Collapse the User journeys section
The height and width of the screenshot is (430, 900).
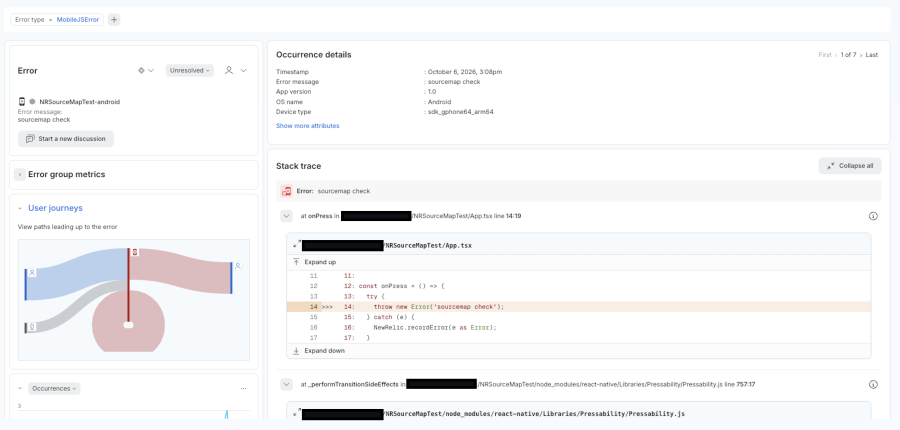20,208
